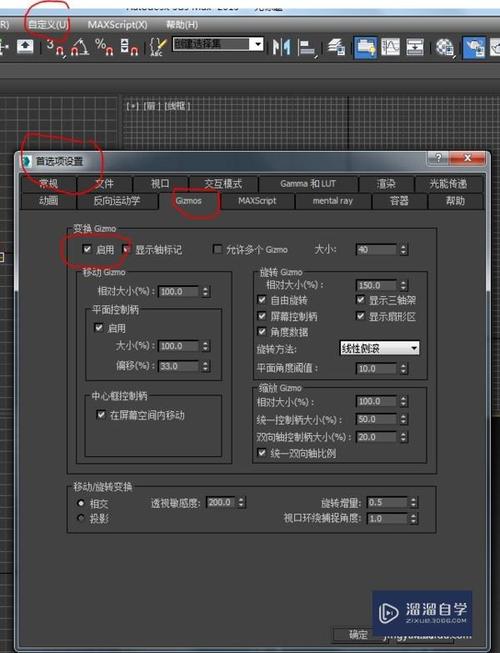
Task: Open the layer manager icon
Action: tap(336, 47)
